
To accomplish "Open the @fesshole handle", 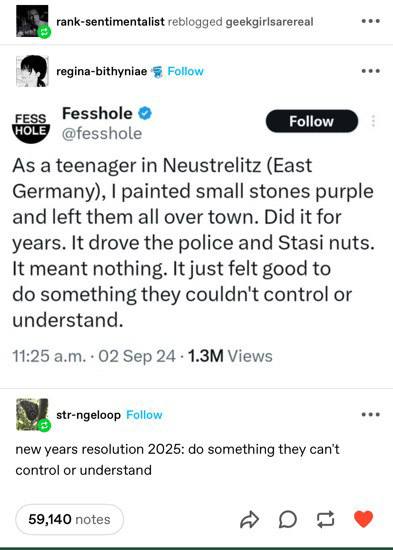I will coord(102,133).
